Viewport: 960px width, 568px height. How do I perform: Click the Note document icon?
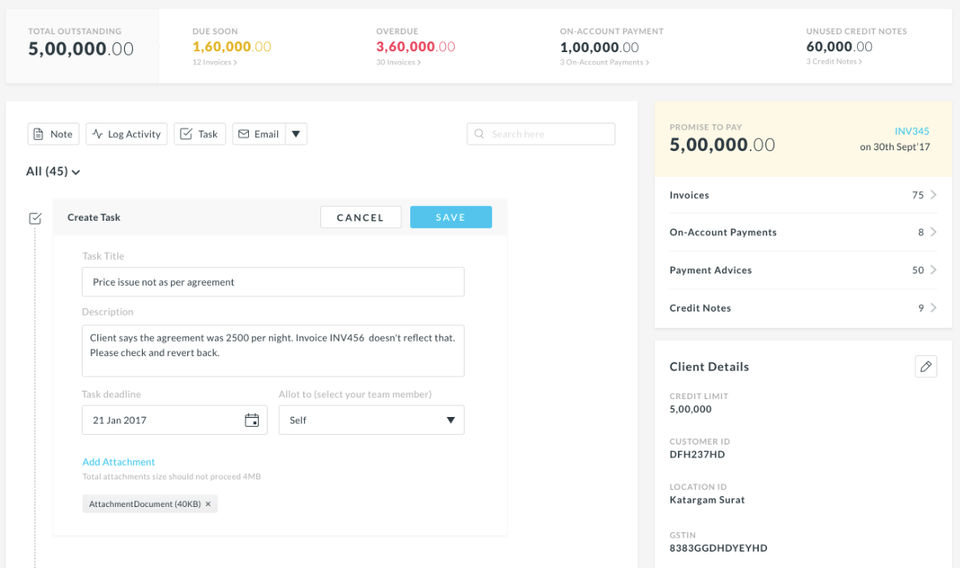click(x=38, y=134)
